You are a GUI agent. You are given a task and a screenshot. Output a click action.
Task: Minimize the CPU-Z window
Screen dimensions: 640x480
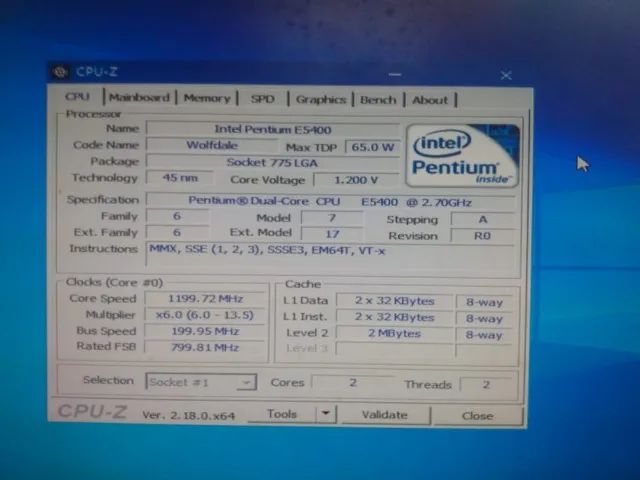(x=395, y=75)
